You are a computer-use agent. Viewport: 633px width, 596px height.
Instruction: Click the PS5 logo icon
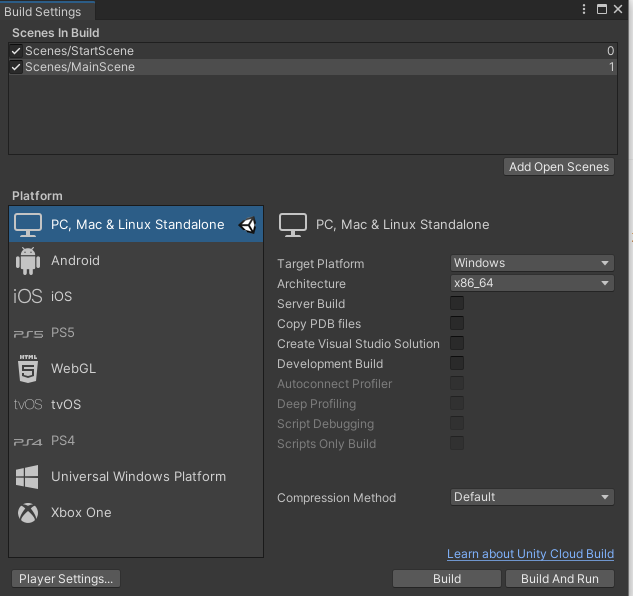tap(28, 334)
